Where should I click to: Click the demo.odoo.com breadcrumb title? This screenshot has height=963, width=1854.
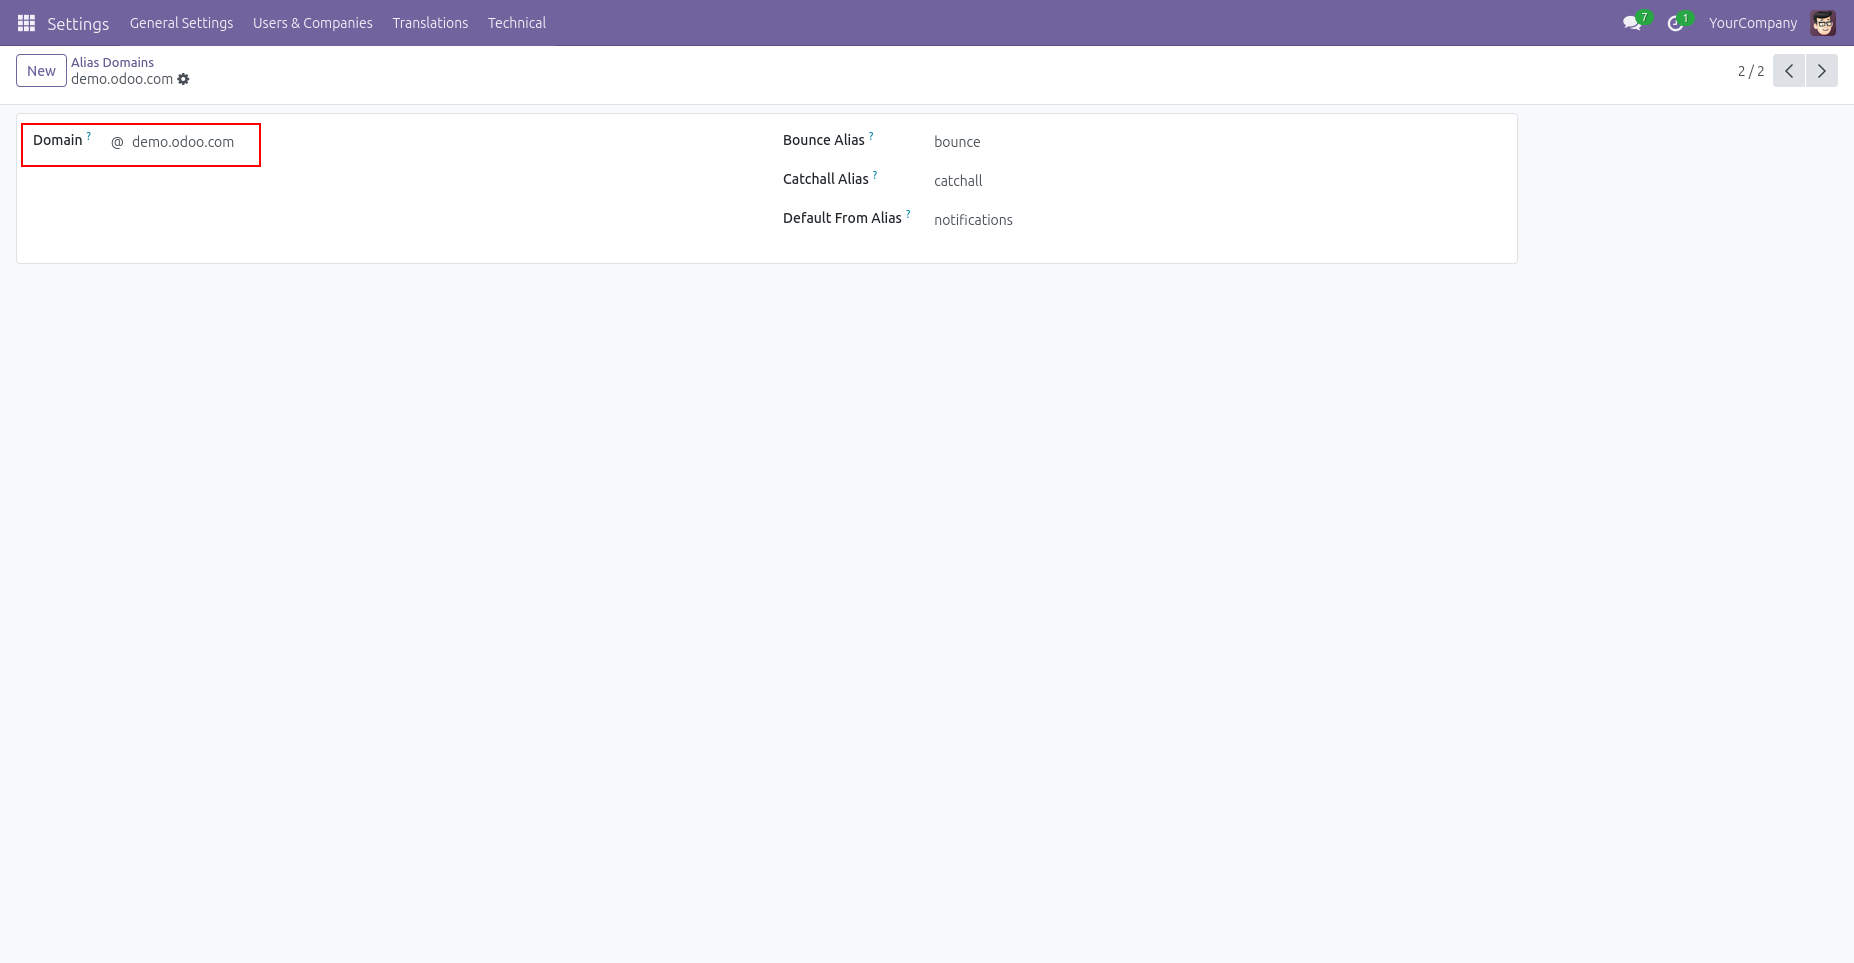point(122,79)
